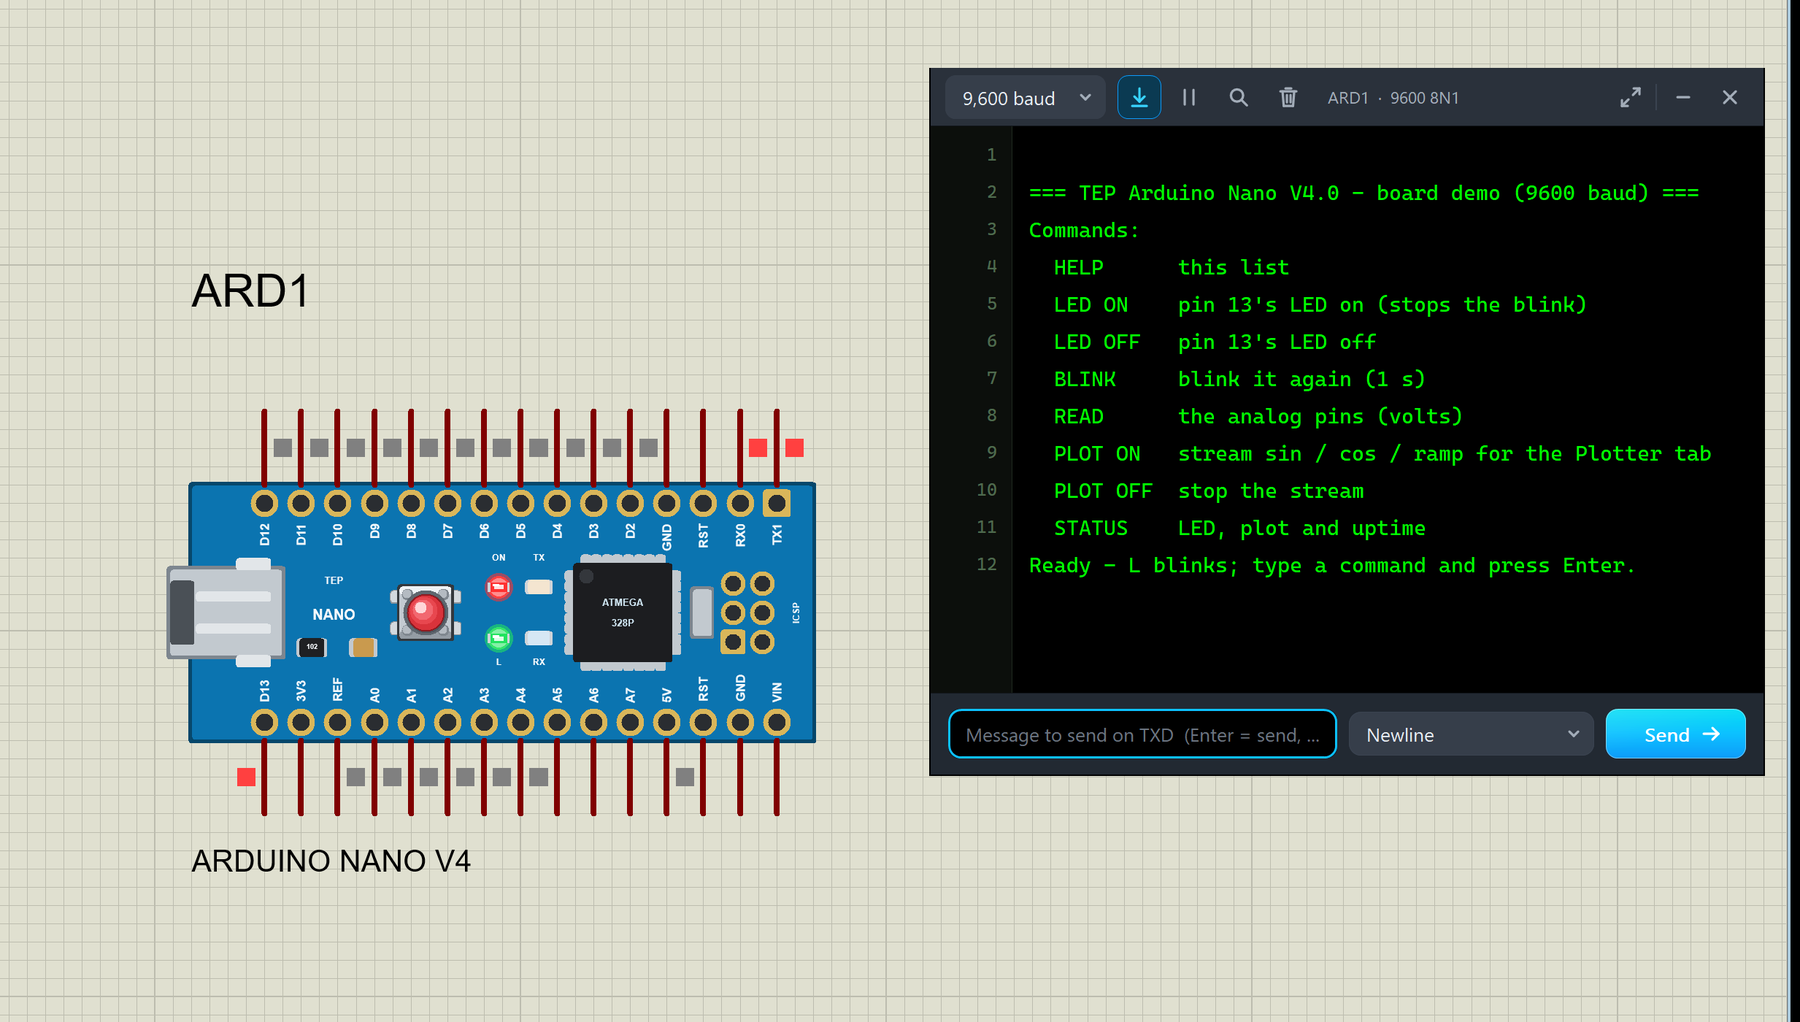This screenshot has height=1022, width=1800.
Task: Click the 'LED ON' command line in output
Action: coord(1320,305)
